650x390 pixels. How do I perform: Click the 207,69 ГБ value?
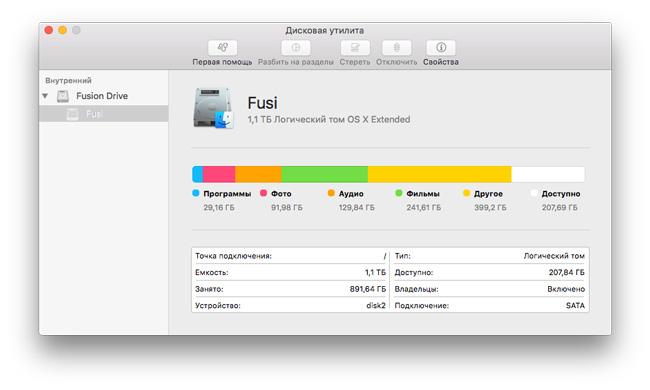coord(560,208)
